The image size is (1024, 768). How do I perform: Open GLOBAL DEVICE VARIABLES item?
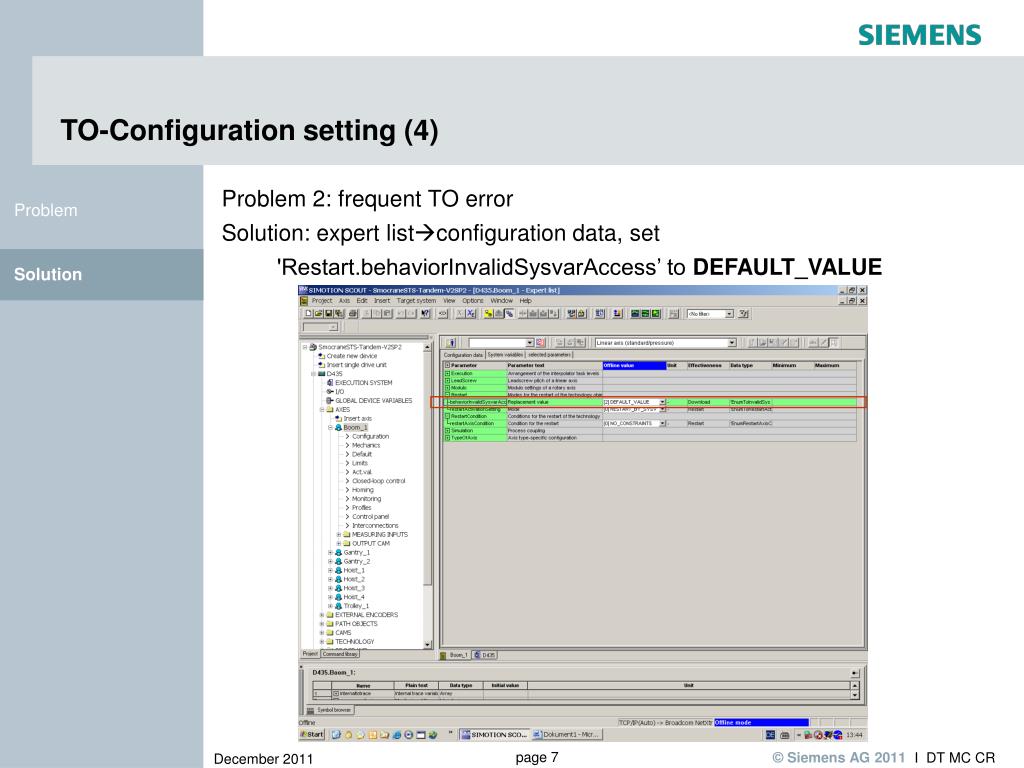[x=374, y=401]
